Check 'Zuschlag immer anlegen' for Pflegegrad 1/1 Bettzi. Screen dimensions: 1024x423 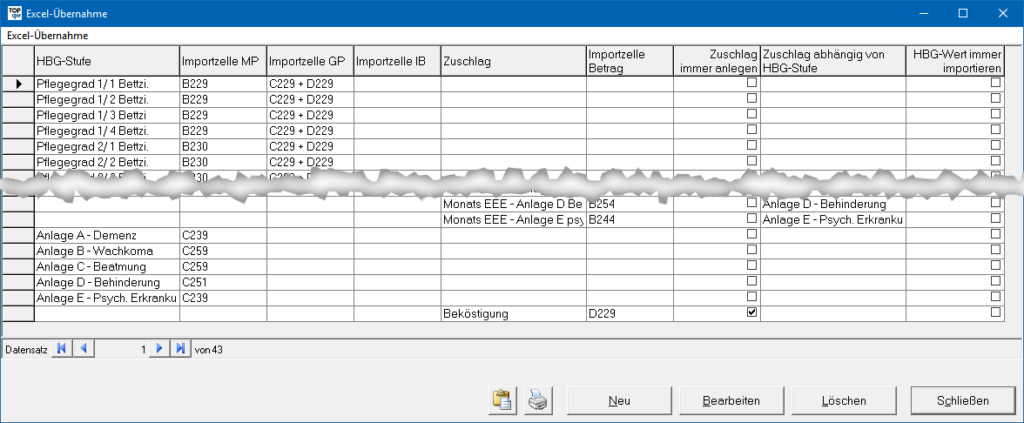752,84
